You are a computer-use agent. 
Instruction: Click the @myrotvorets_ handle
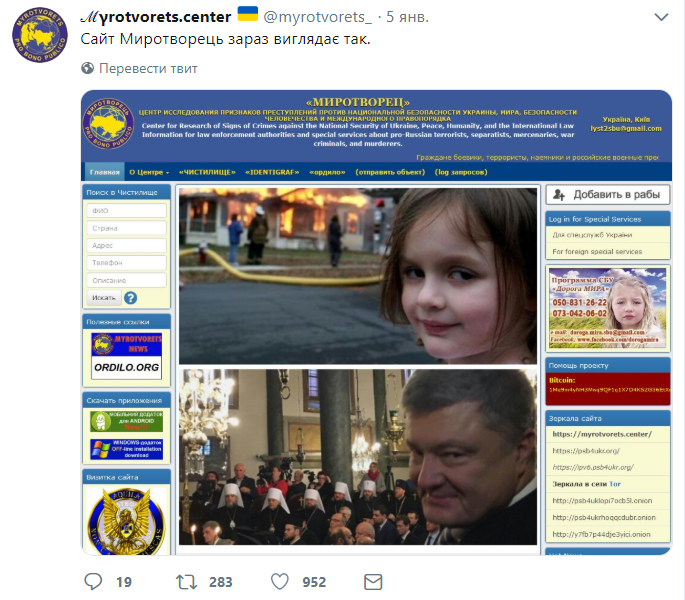click(x=318, y=17)
